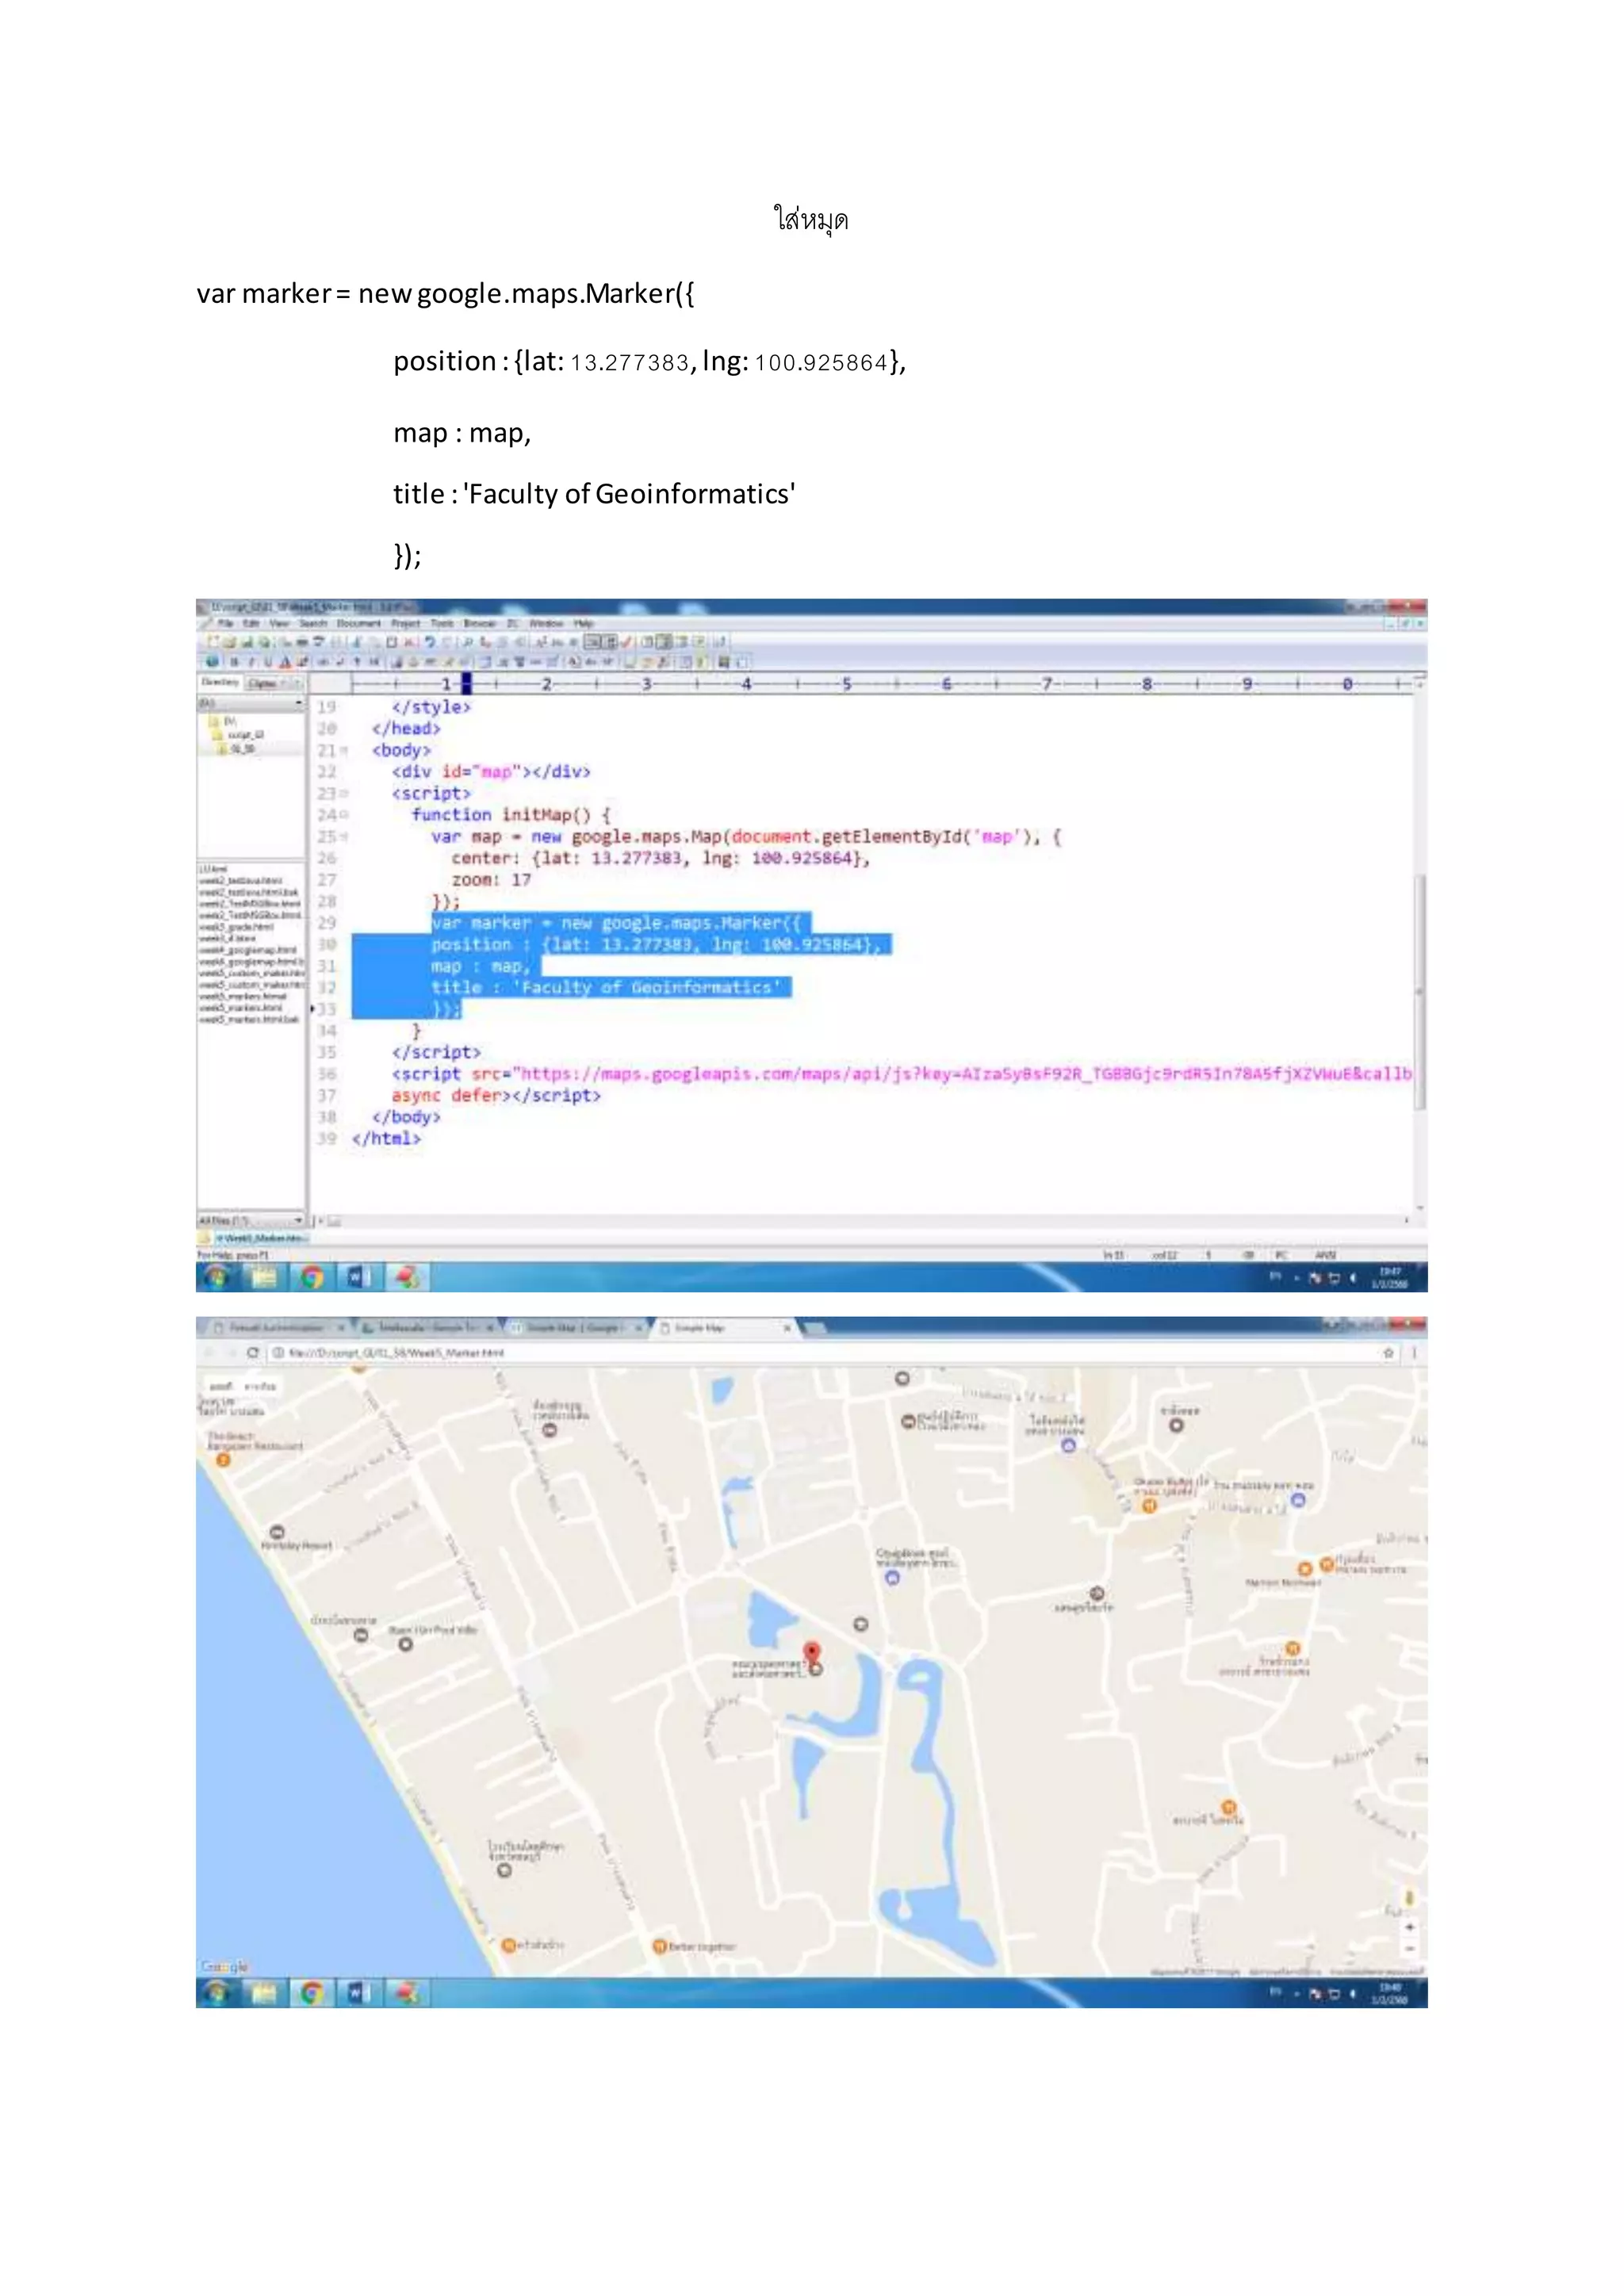Open the Help menu in EditPlus
The width and height of the screenshot is (1624, 2296).
(584, 623)
